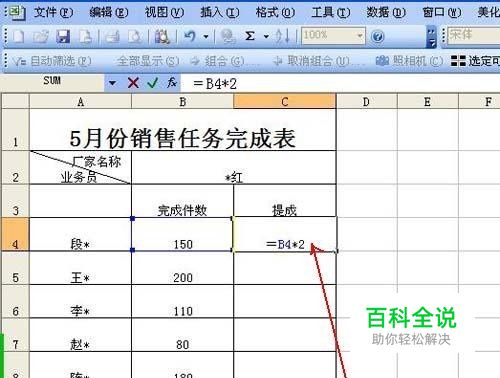This screenshot has width=500, height=378.
Task: Click the 选定可 button with grid icon
Action: [x=475, y=61]
